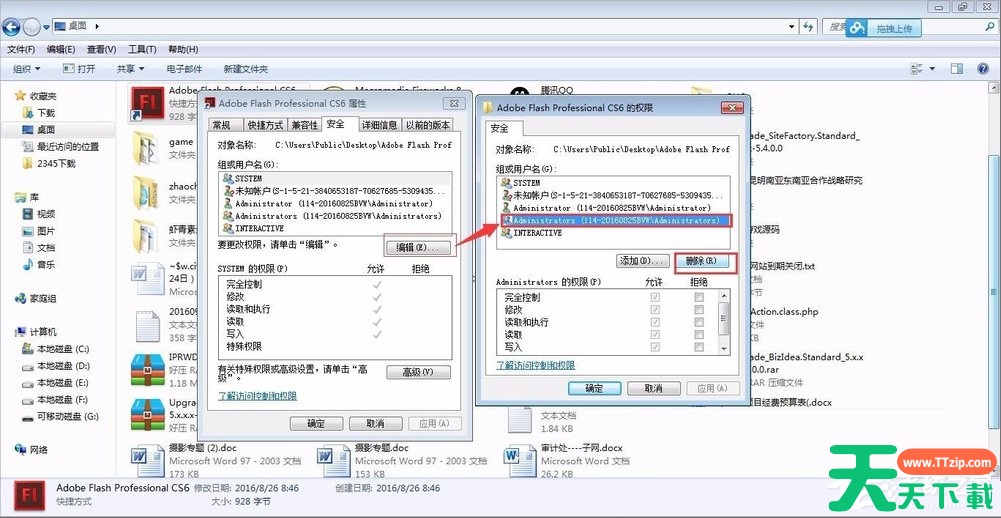The image size is (1001, 518).
Task: Open 家庭组 in navigation pane
Action: (x=36, y=298)
